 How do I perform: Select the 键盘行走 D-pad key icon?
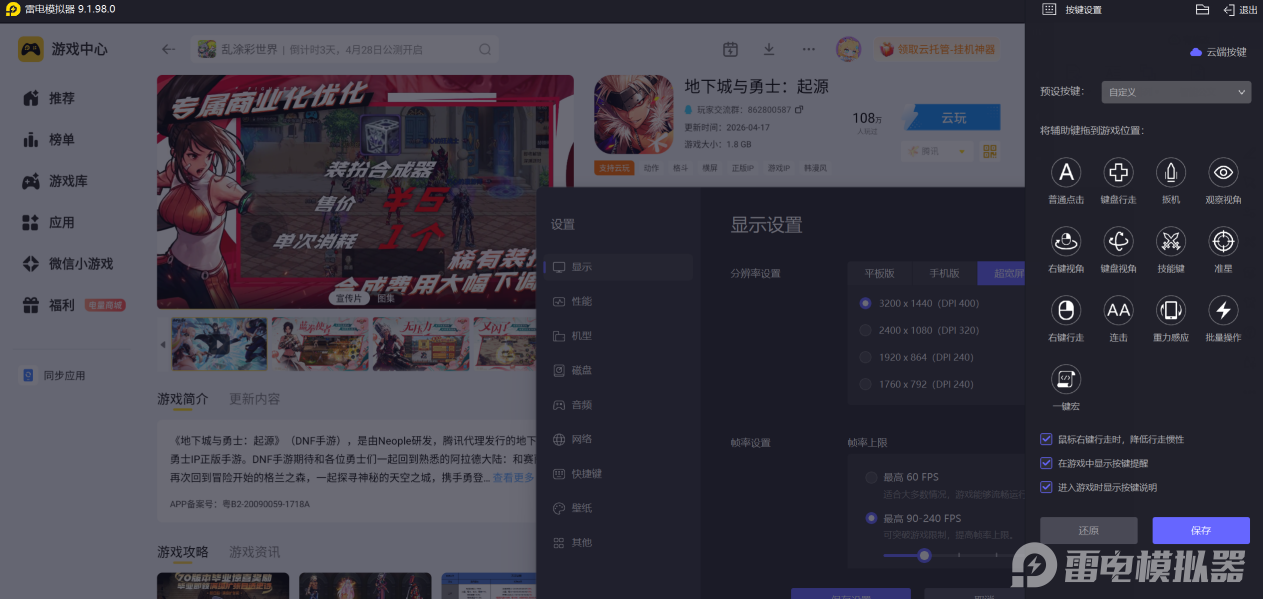pyautogui.click(x=1118, y=172)
